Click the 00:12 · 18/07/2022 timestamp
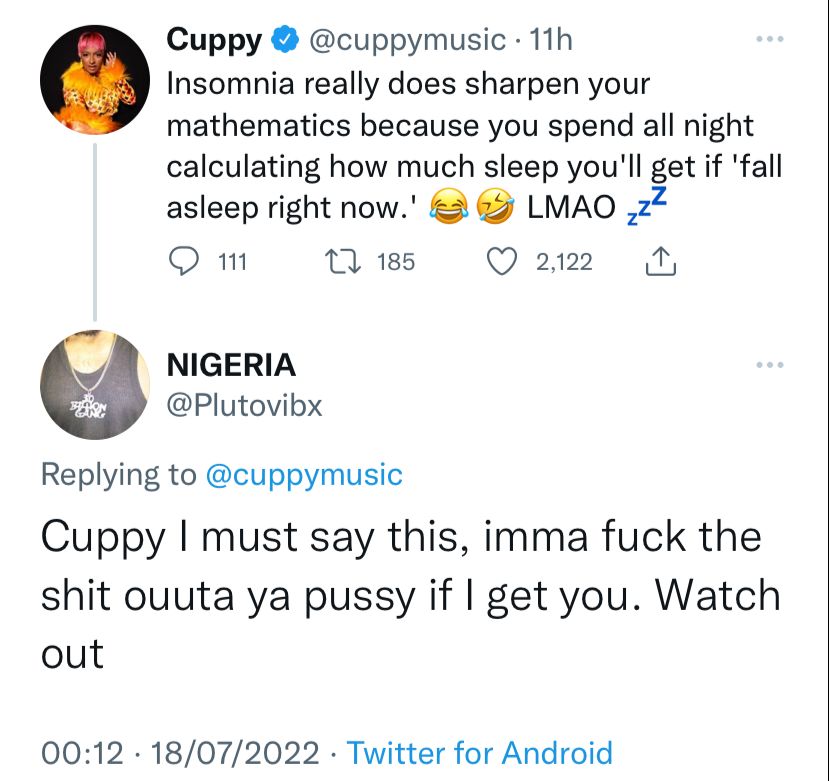Image resolution: width=829 pixels, height=781 pixels. point(180,752)
